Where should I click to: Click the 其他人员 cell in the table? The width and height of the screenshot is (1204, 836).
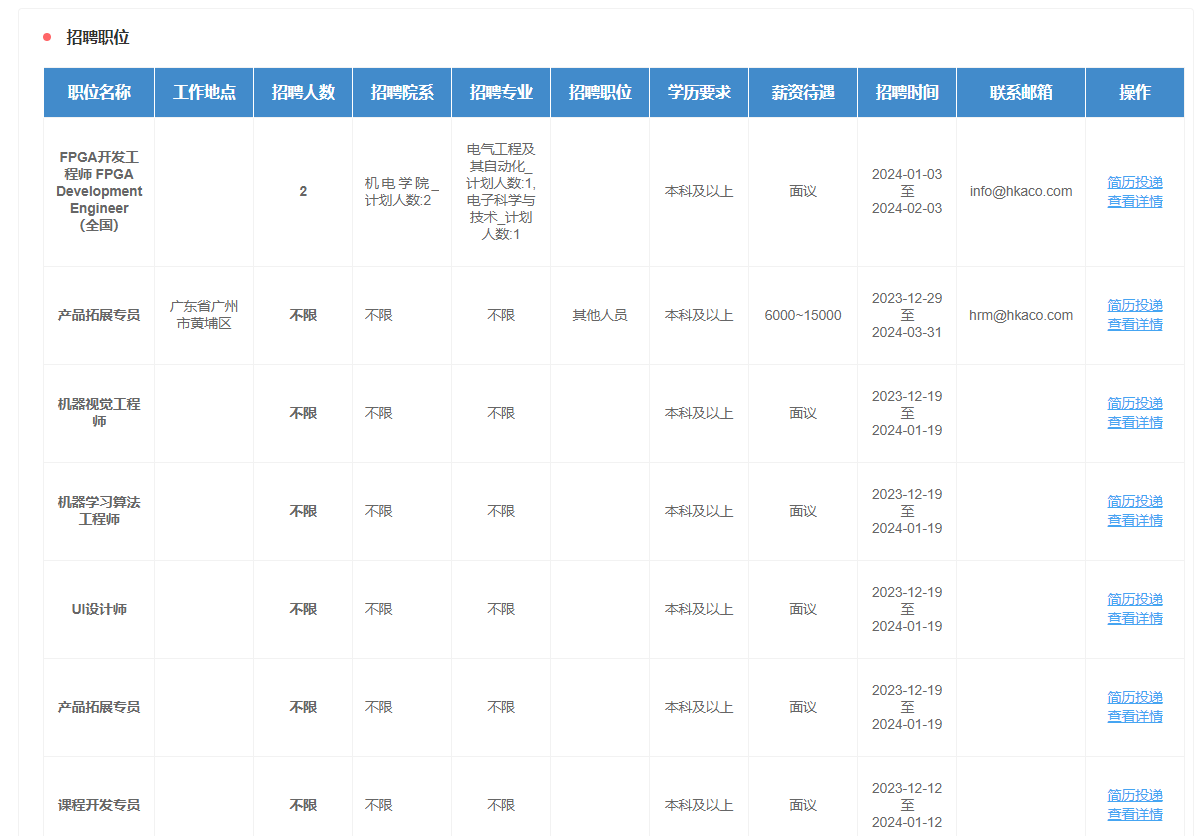600,315
